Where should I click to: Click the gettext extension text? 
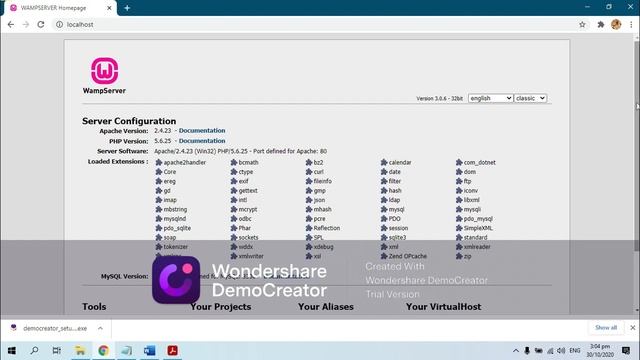(x=248, y=191)
